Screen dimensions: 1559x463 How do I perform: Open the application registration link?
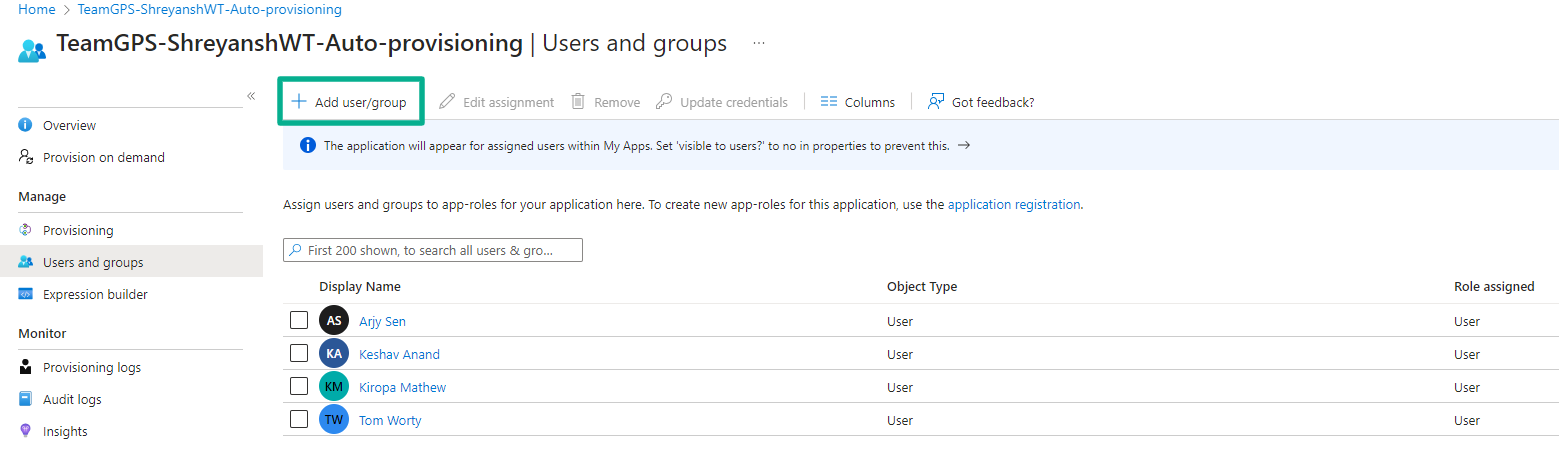click(1014, 204)
